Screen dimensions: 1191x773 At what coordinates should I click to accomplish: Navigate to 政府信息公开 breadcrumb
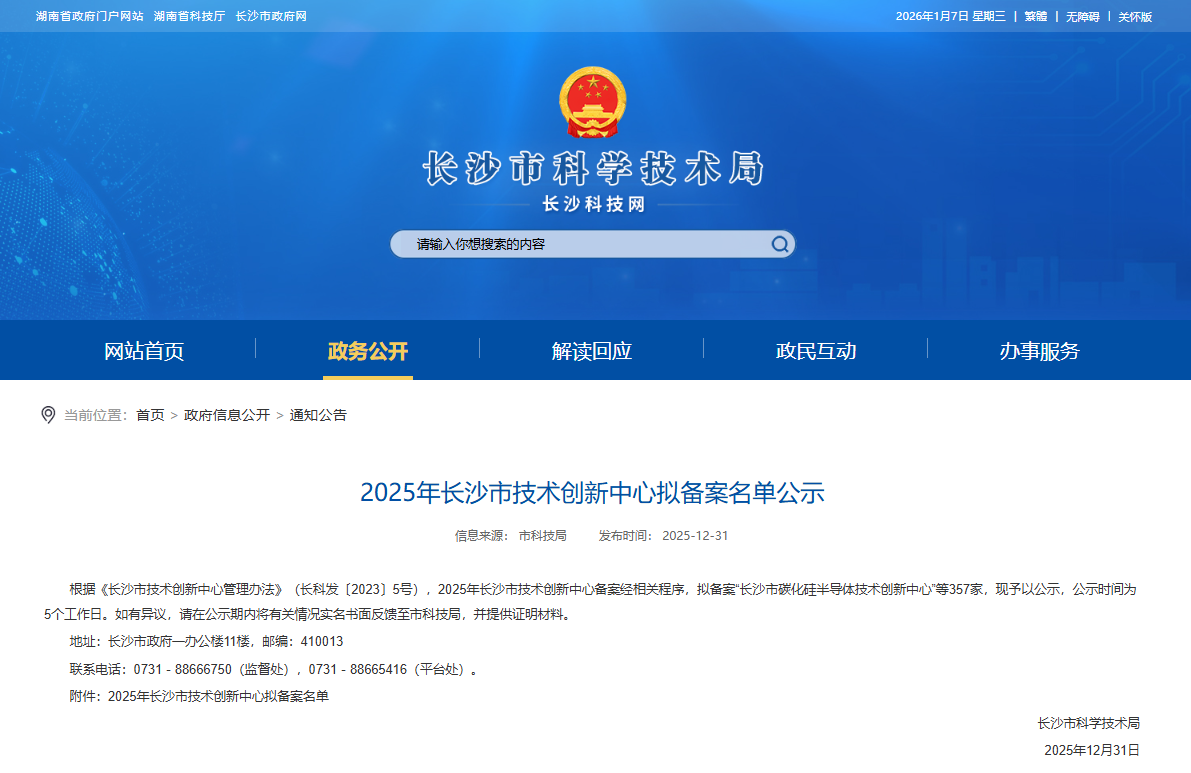[x=227, y=415]
